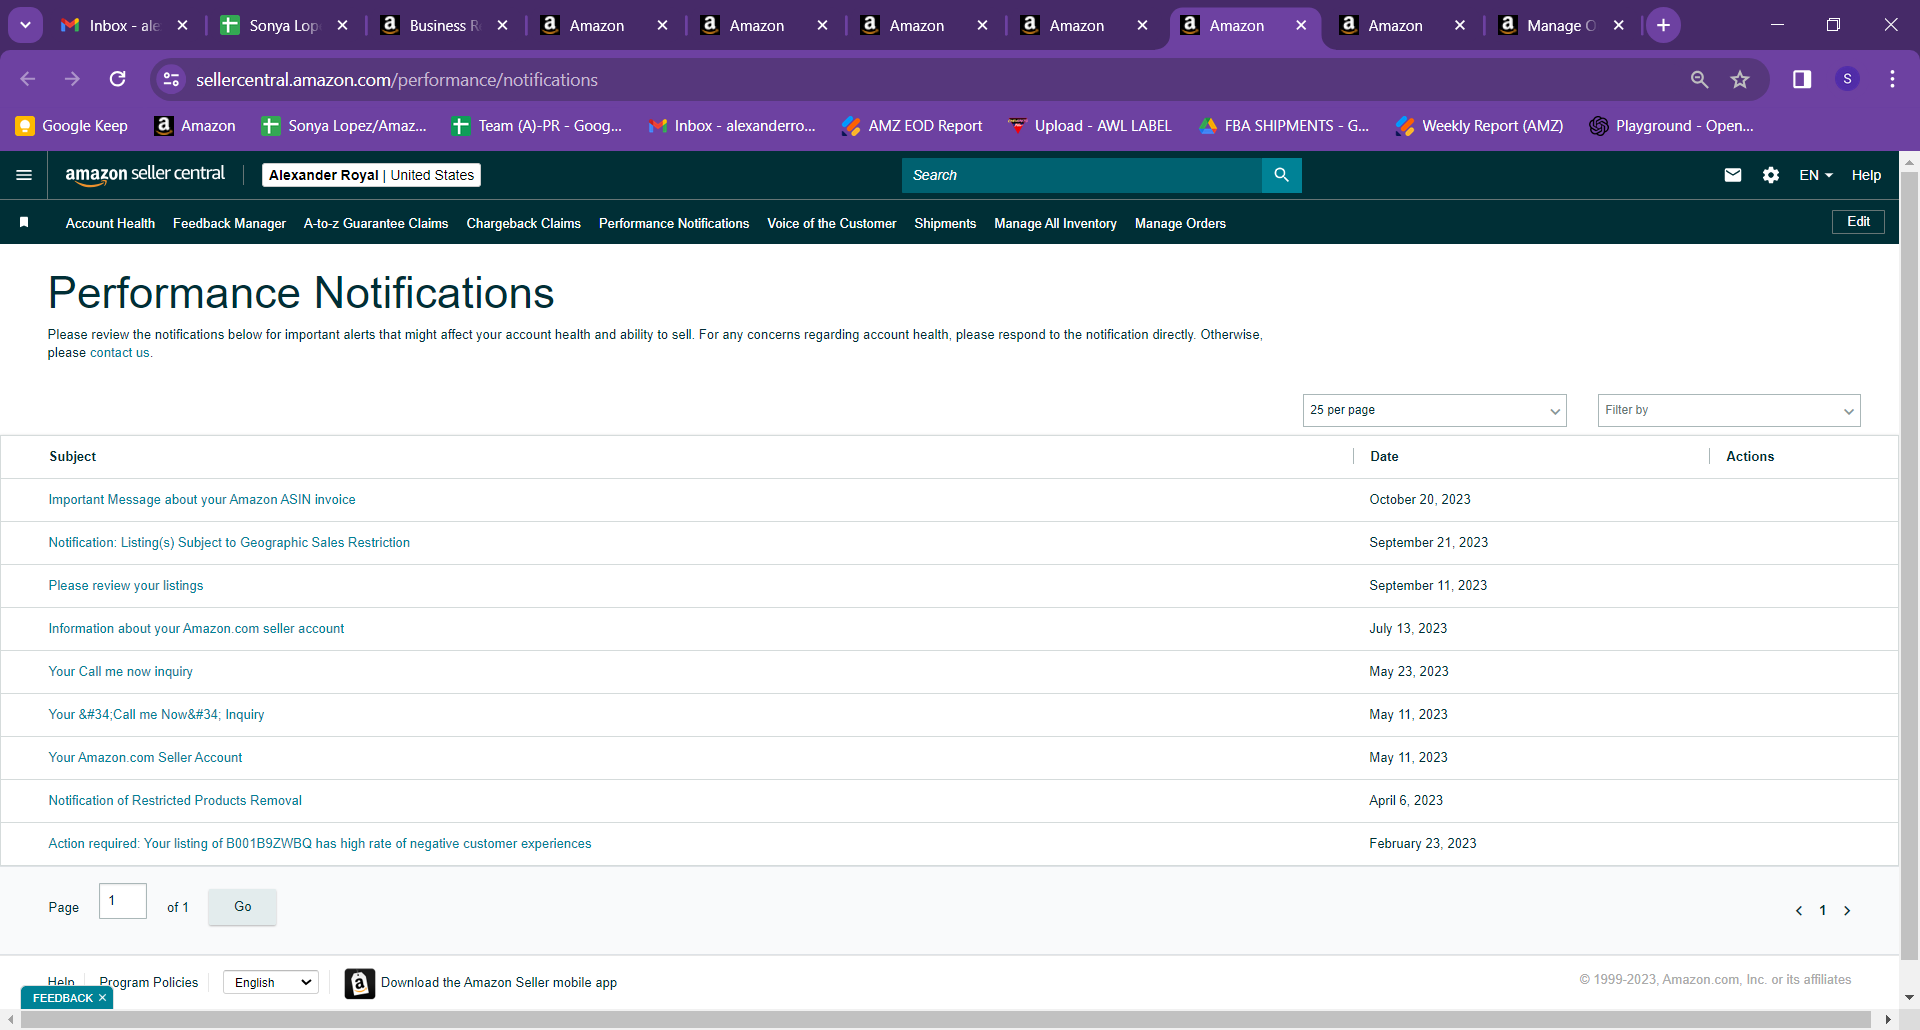
Task: Open the buyer messages envelope icon
Action: pos(1733,175)
